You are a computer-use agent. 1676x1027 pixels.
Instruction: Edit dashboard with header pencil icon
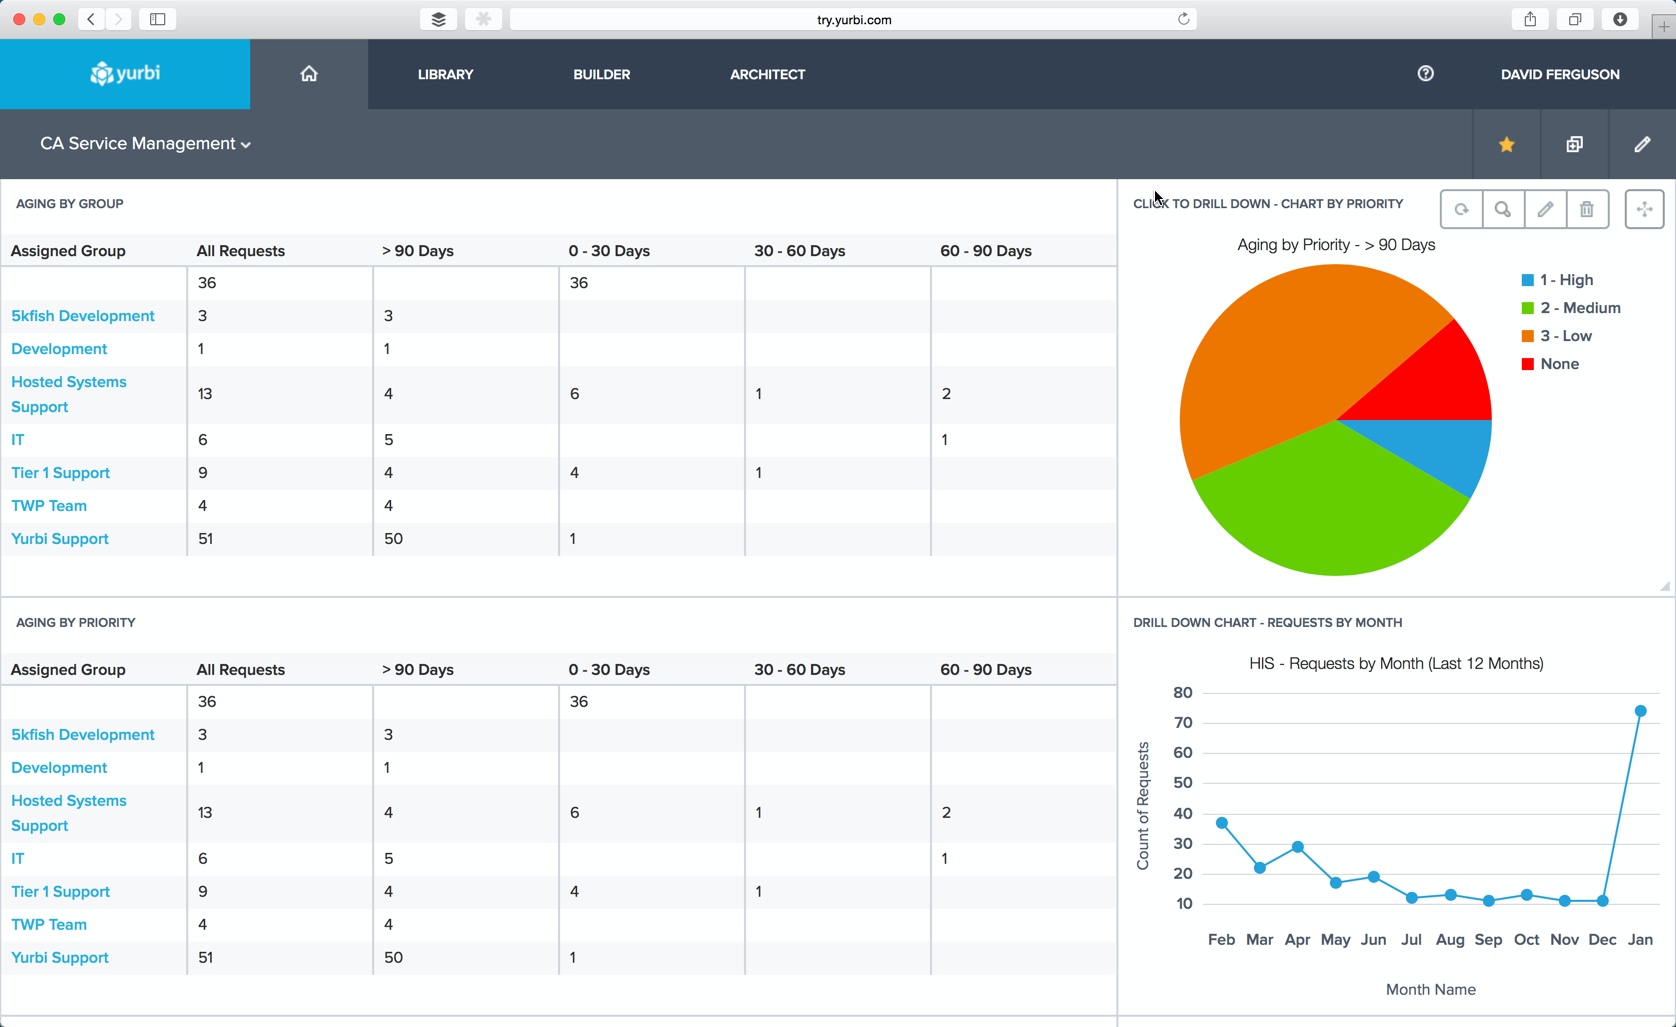click(1642, 144)
